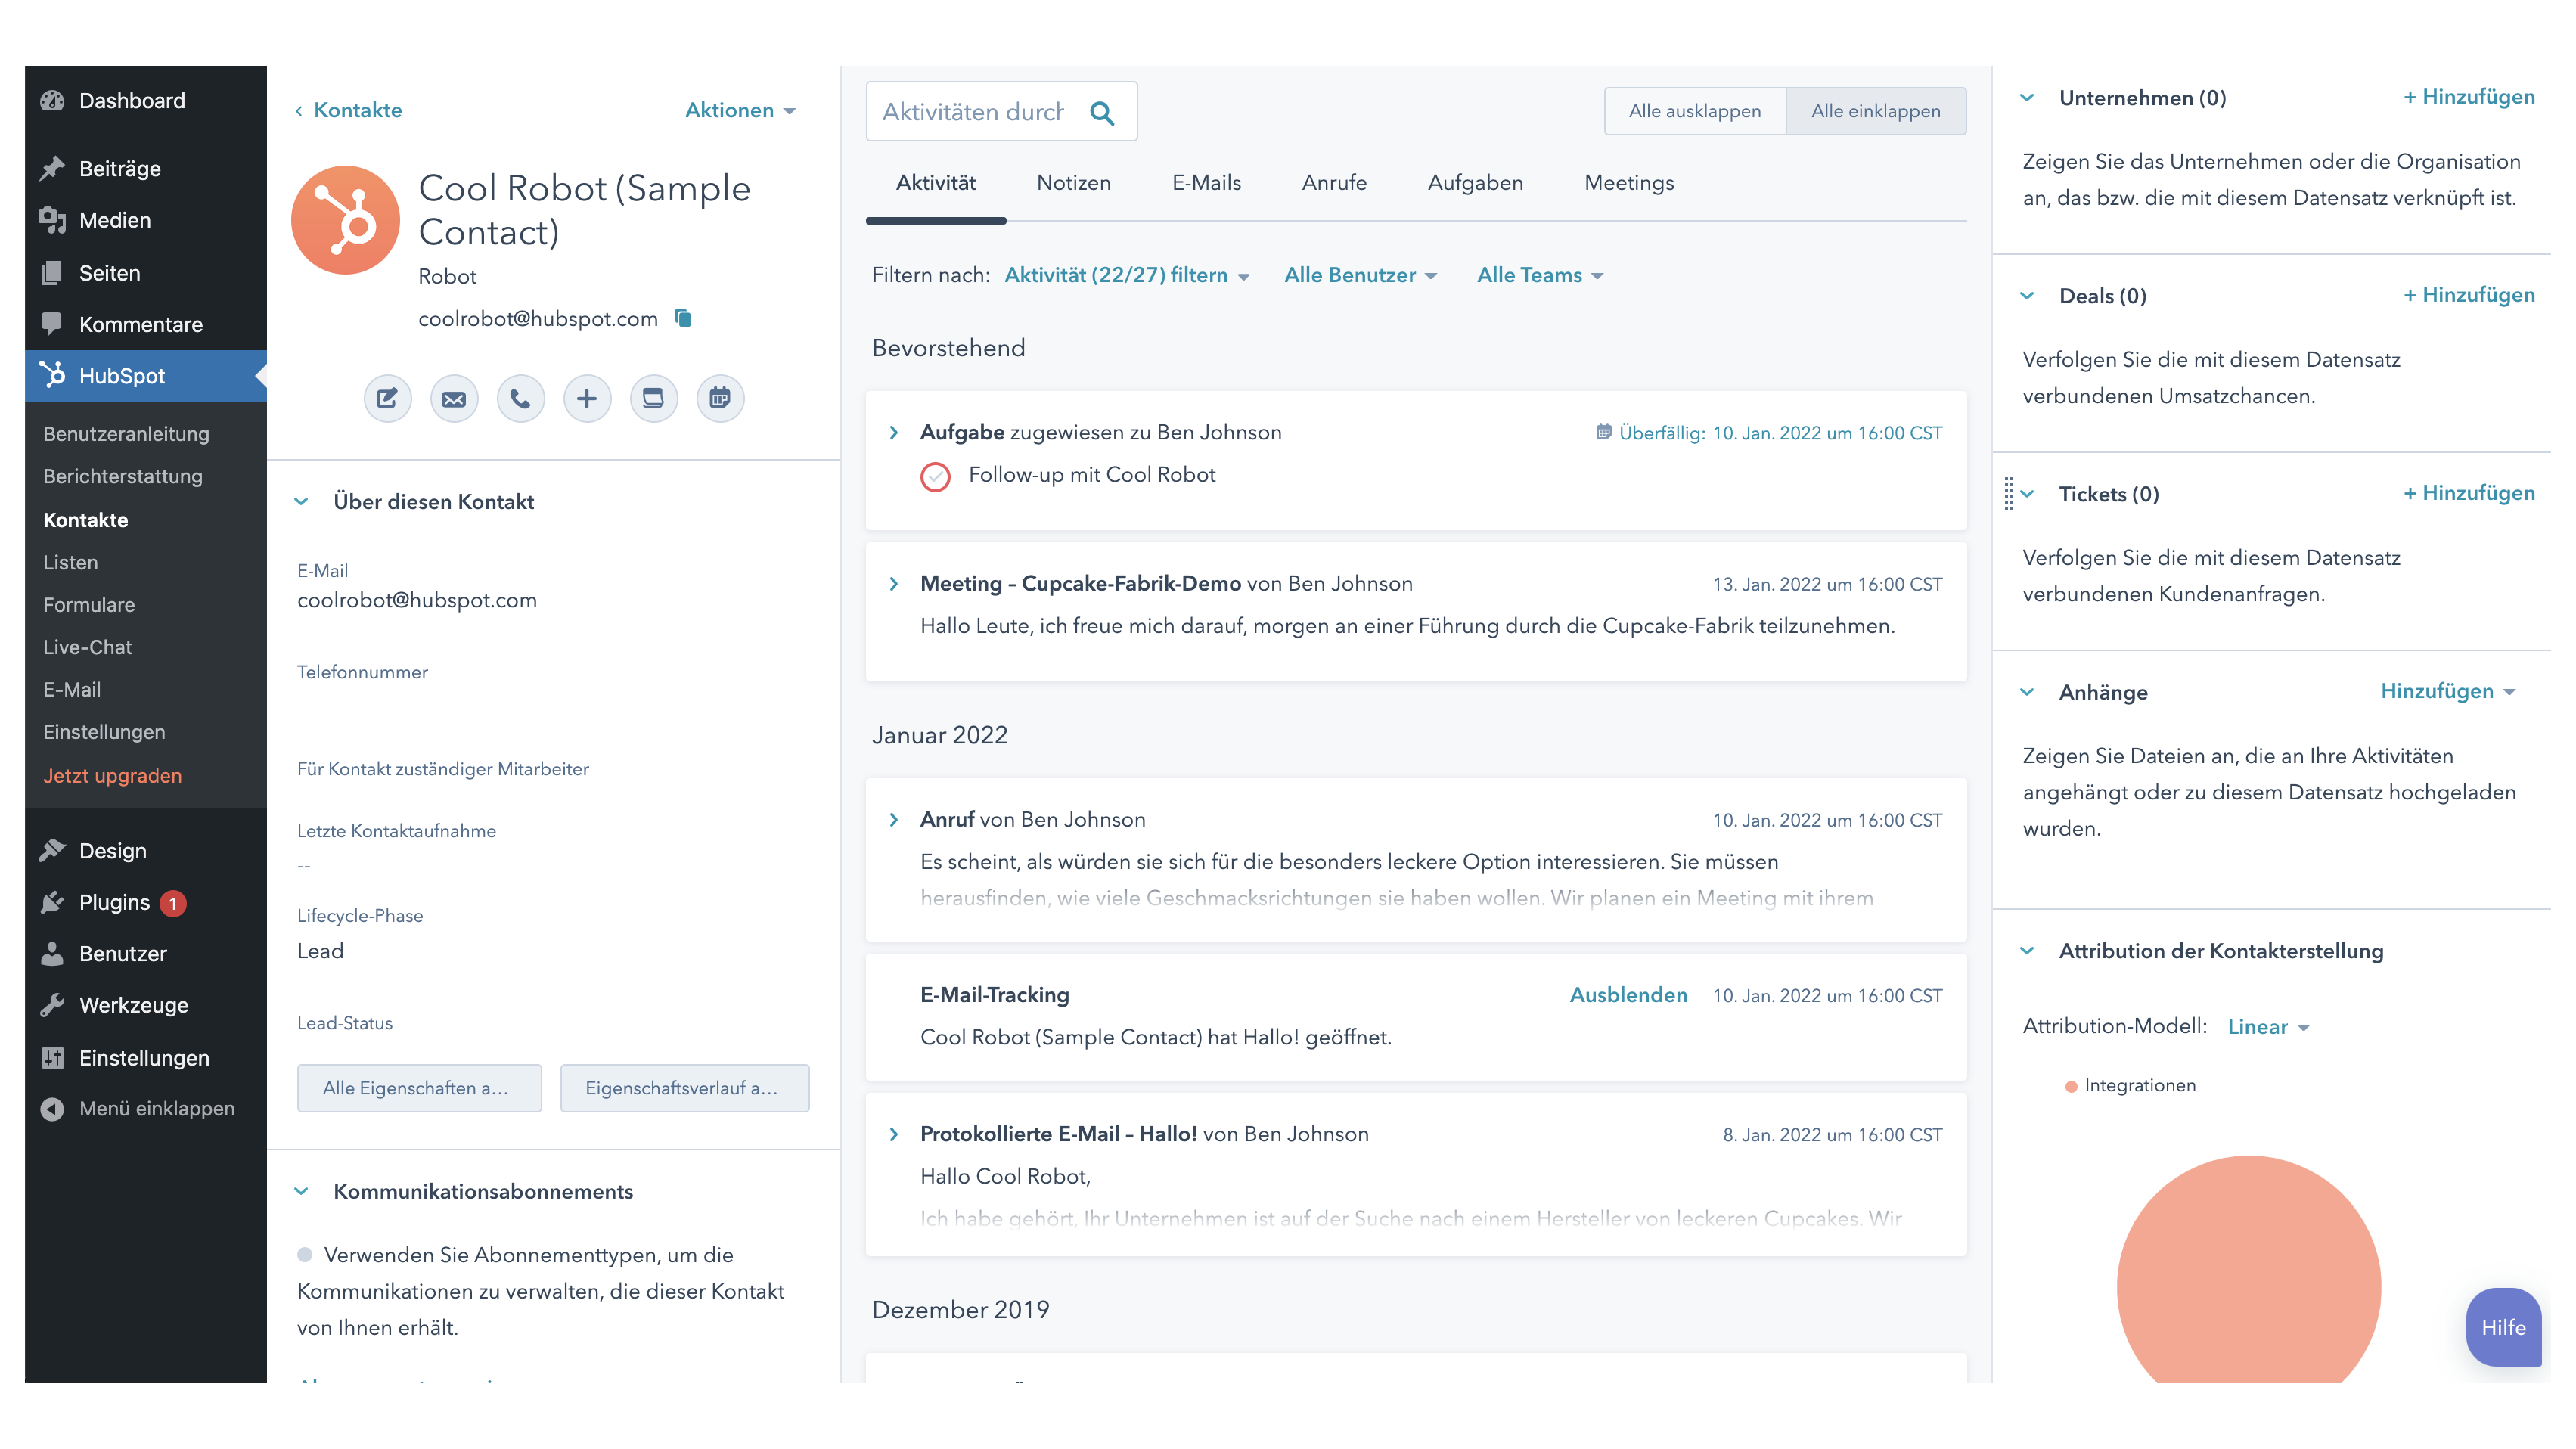The width and height of the screenshot is (2576, 1449).
Task: Switch to the Aufgaben tab
Action: click(1475, 183)
